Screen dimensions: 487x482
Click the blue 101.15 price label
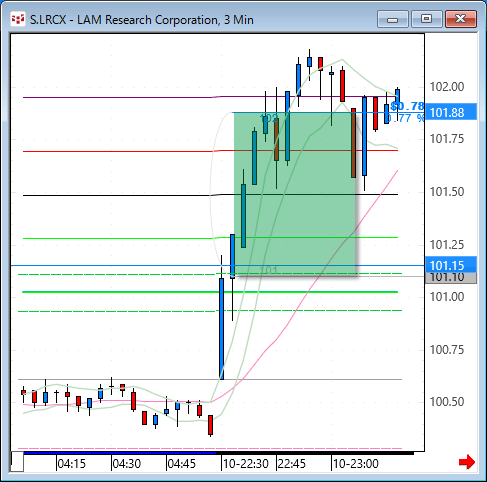click(451, 265)
